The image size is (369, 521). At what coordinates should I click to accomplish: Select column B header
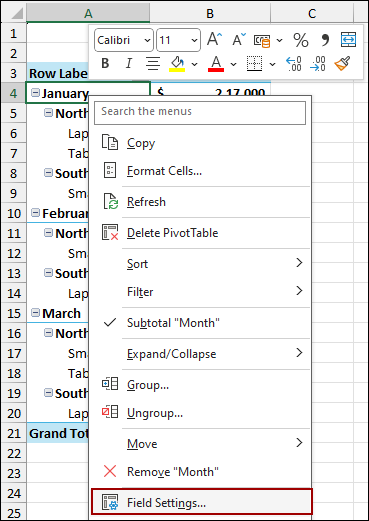point(210,13)
